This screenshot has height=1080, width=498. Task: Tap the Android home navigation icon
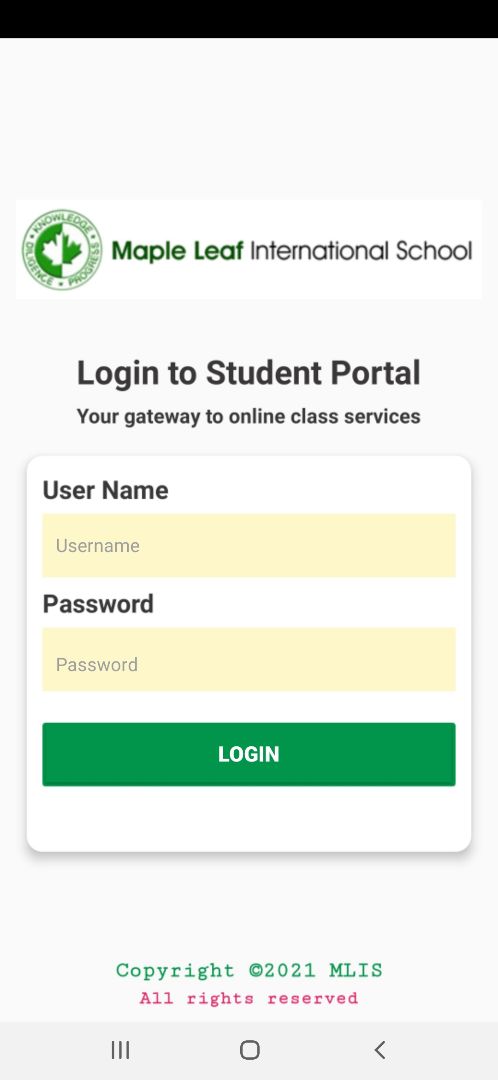249,1050
